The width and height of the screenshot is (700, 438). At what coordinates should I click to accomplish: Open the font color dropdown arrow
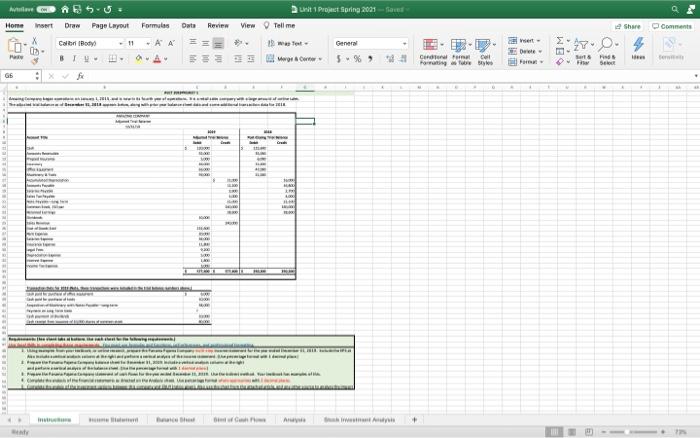click(x=166, y=59)
